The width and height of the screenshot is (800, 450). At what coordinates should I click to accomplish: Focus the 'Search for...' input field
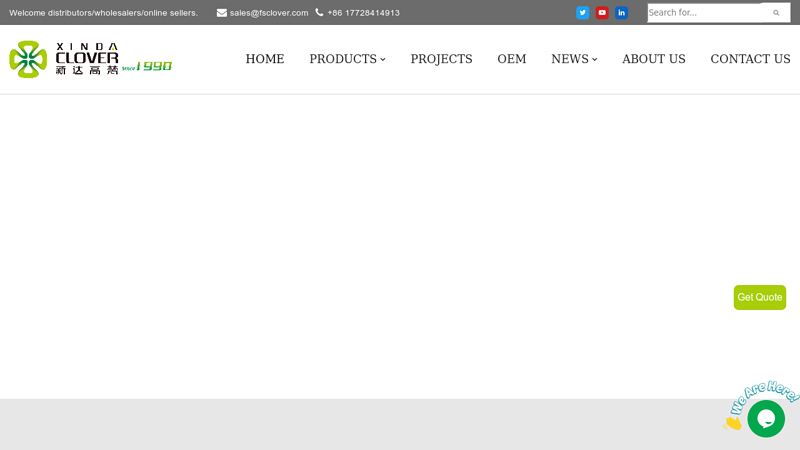[x=705, y=13]
